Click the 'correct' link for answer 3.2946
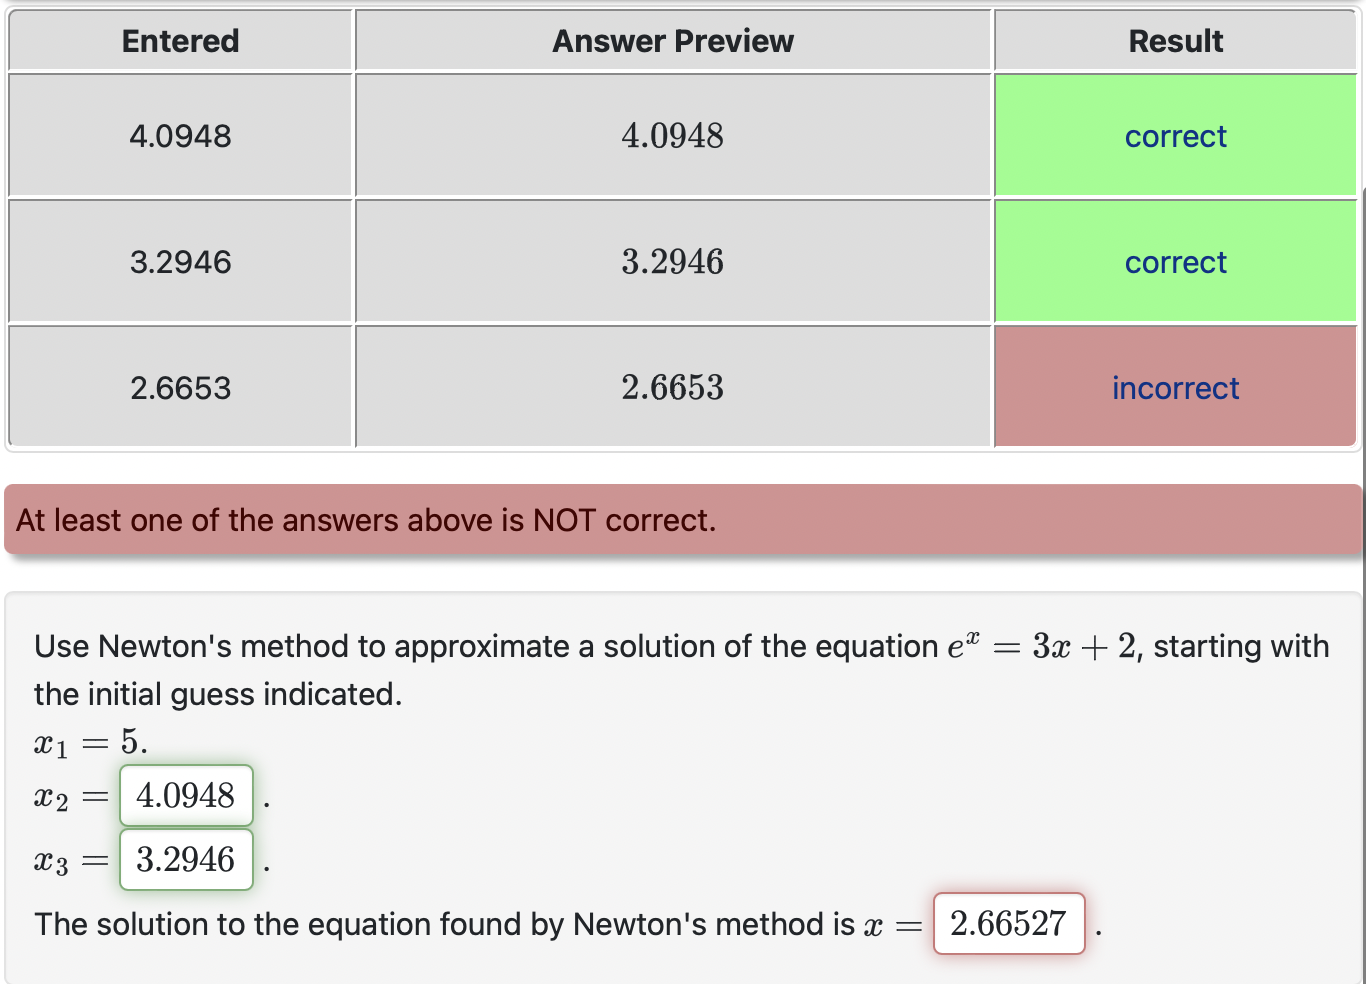 click(x=1176, y=262)
